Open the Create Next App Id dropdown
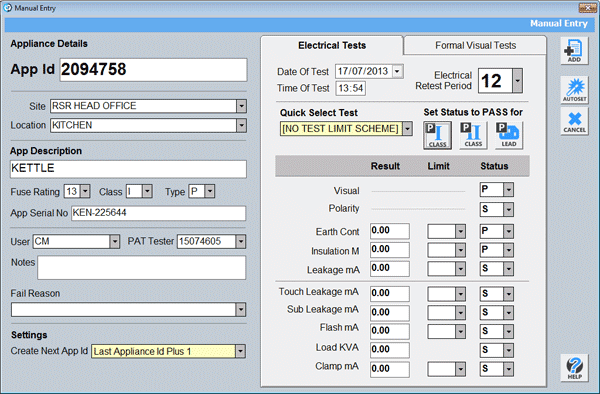Viewport: 600px width, 394px height. click(240, 351)
